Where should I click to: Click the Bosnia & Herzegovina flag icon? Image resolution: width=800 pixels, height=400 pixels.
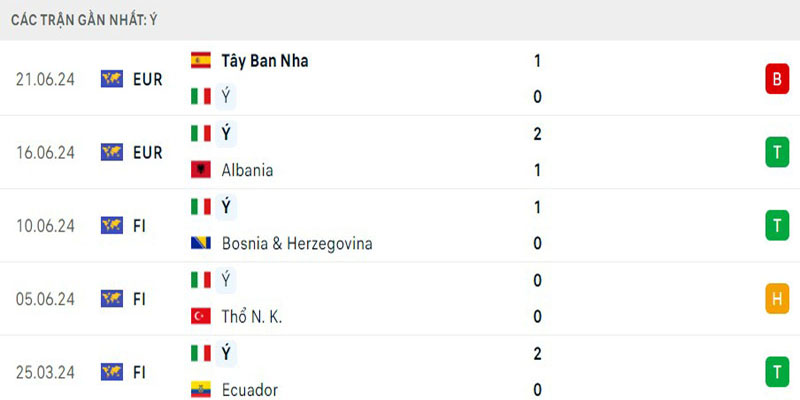(x=201, y=243)
